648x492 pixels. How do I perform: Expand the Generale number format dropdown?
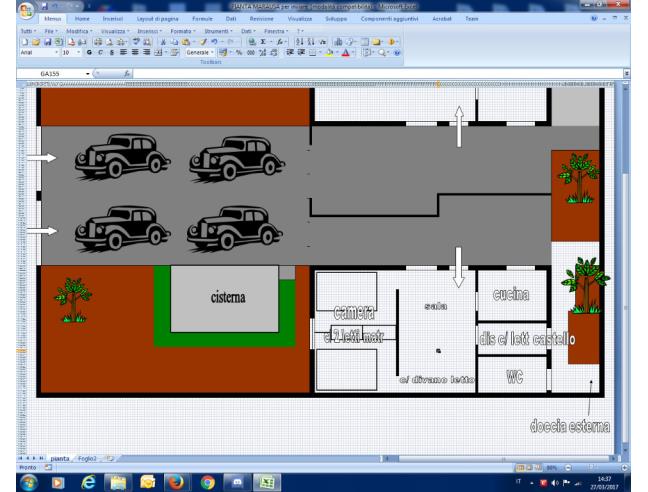point(213,52)
